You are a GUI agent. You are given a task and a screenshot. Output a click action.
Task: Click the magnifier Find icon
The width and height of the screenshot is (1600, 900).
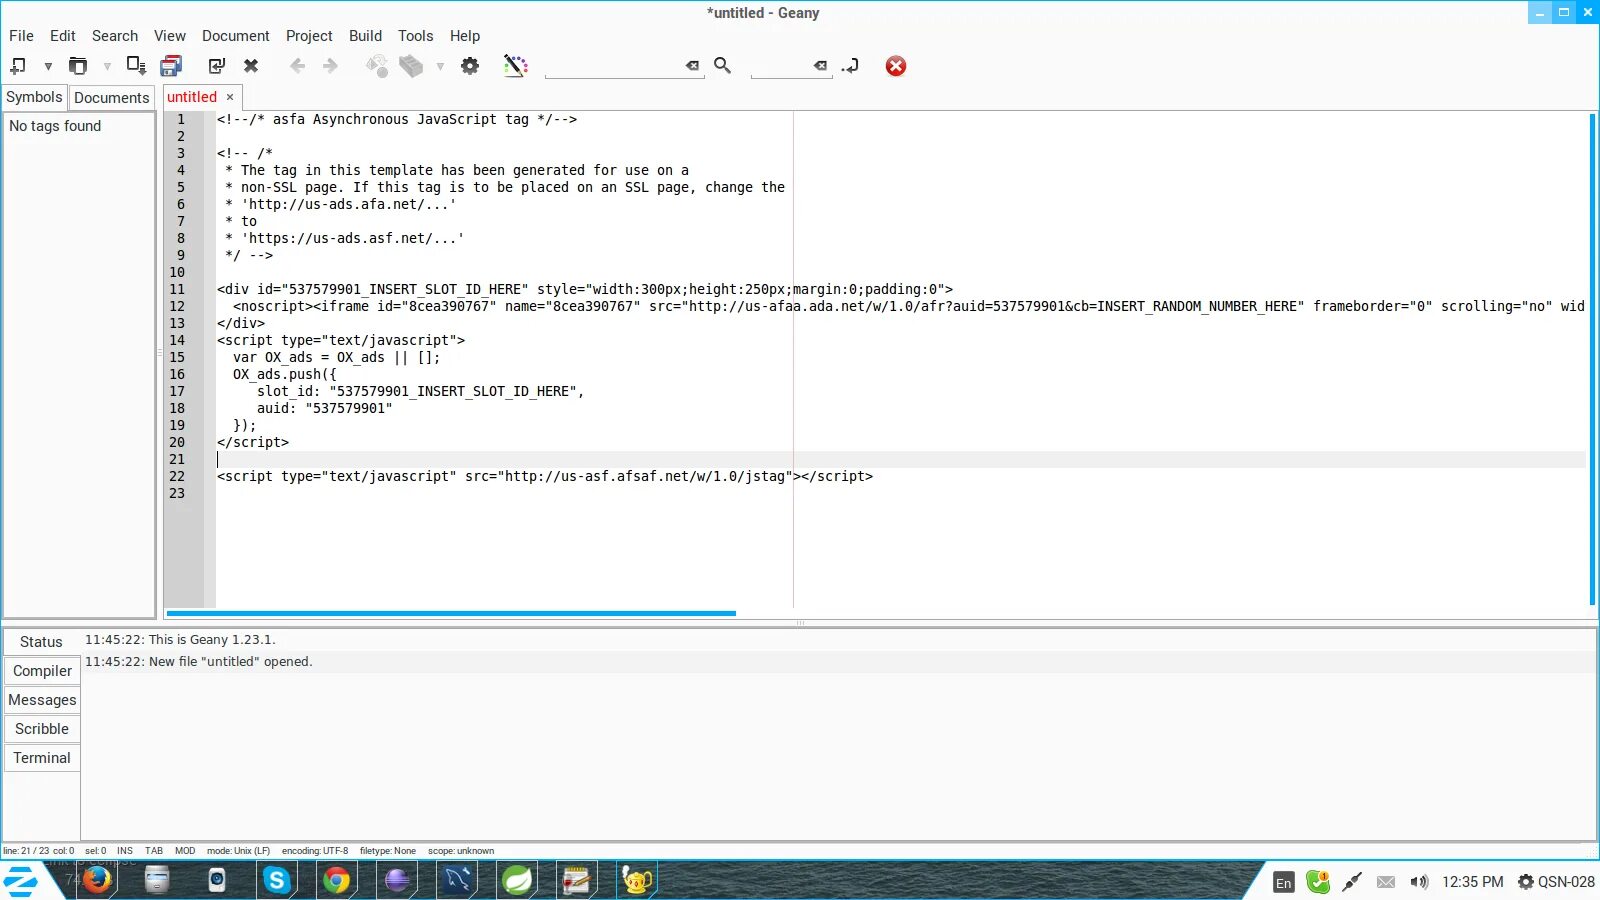point(722,66)
